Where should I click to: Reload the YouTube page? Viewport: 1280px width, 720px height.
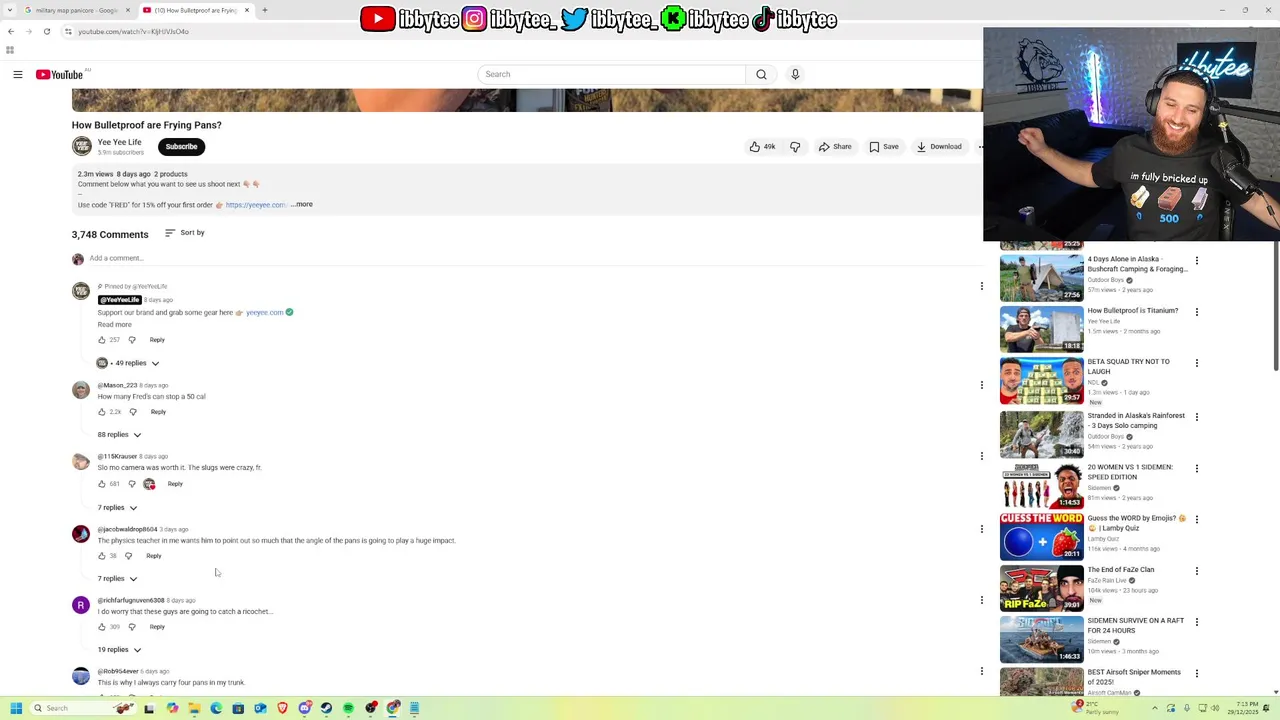coord(46,31)
